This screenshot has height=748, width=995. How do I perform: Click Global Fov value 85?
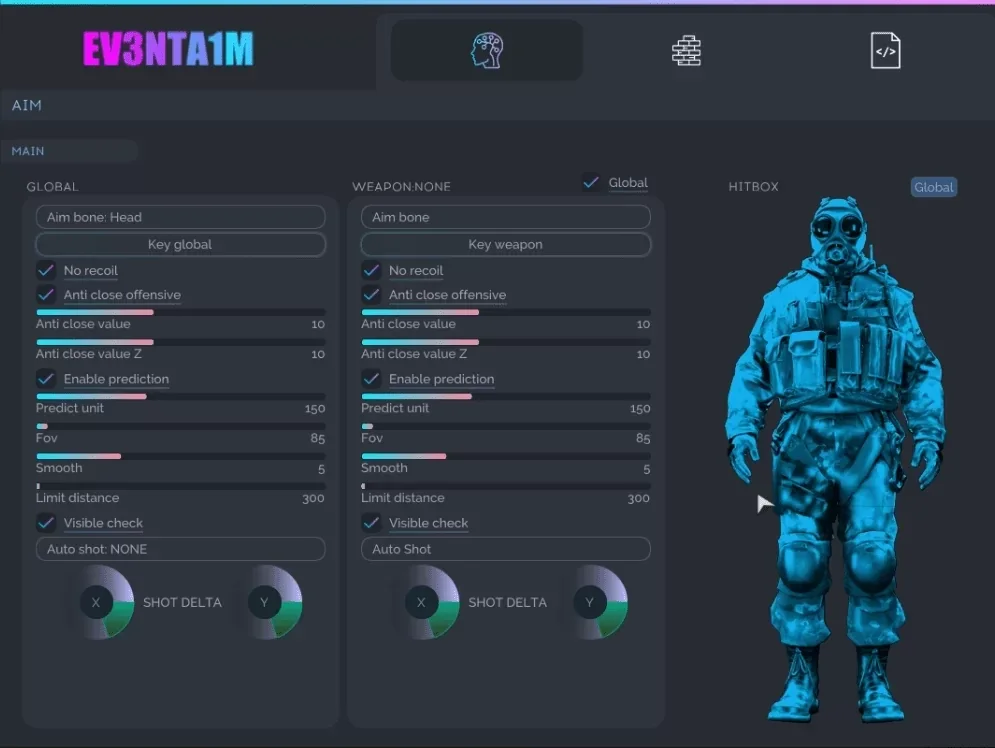click(318, 438)
